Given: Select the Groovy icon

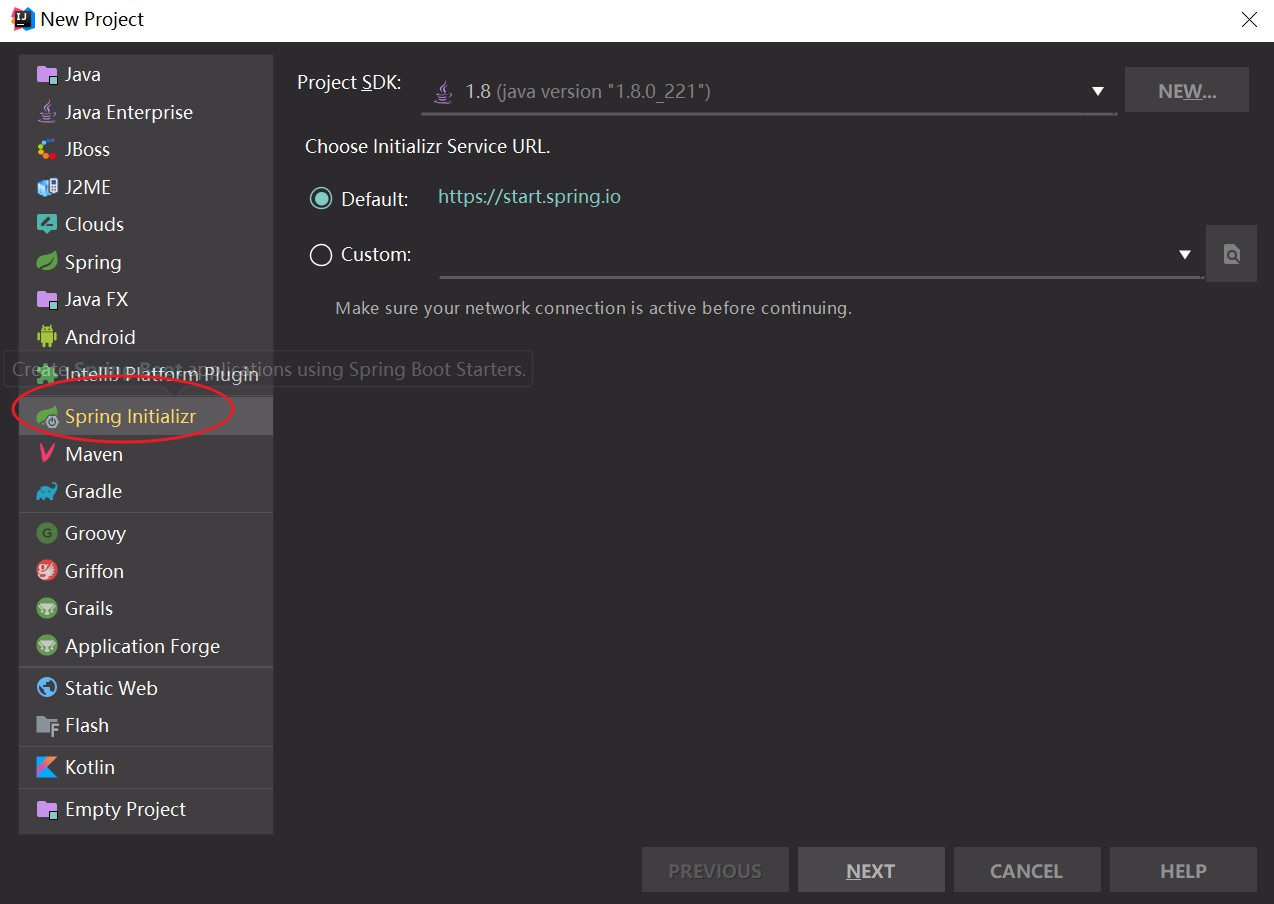Looking at the screenshot, I should click(47, 534).
